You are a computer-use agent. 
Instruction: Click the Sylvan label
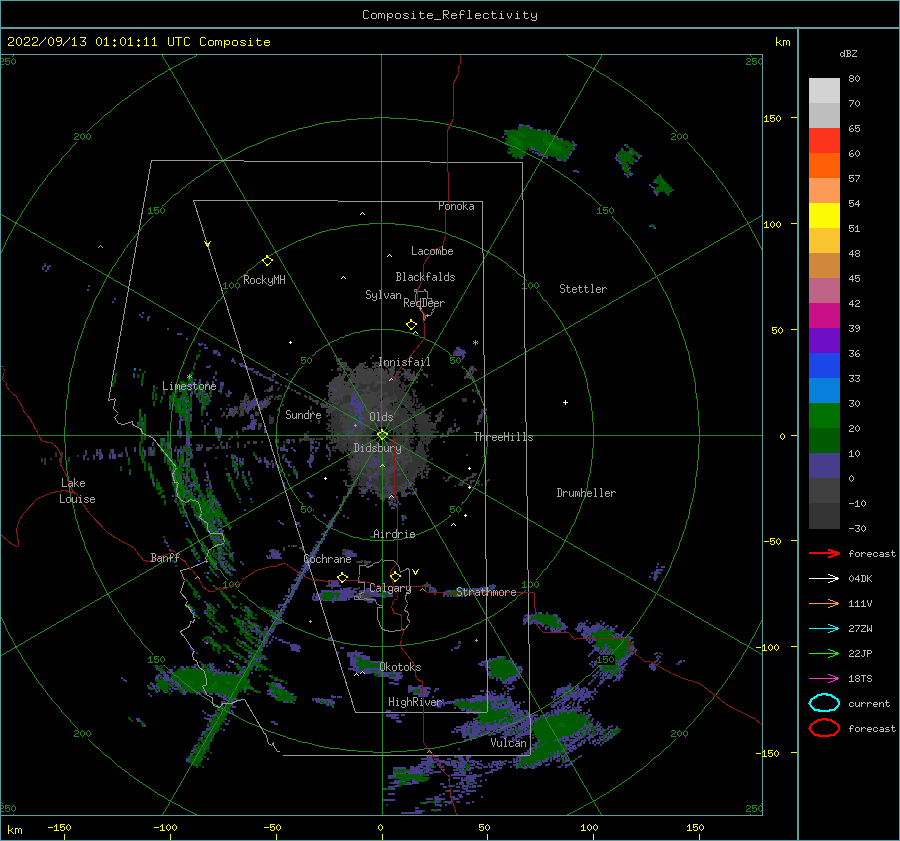(383, 295)
